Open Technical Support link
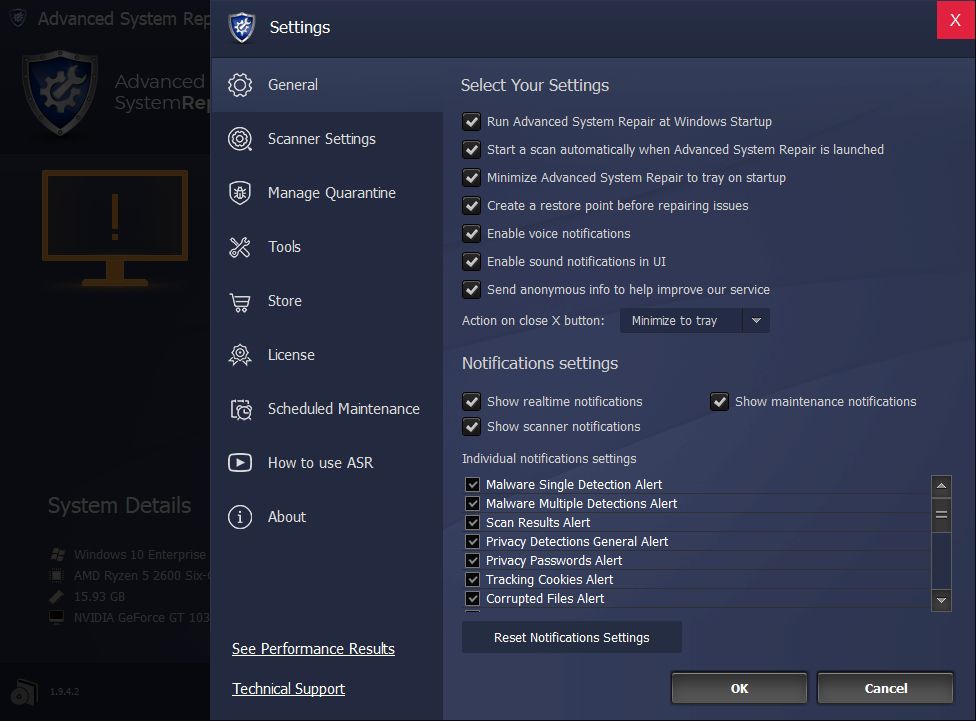 (288, 689)
